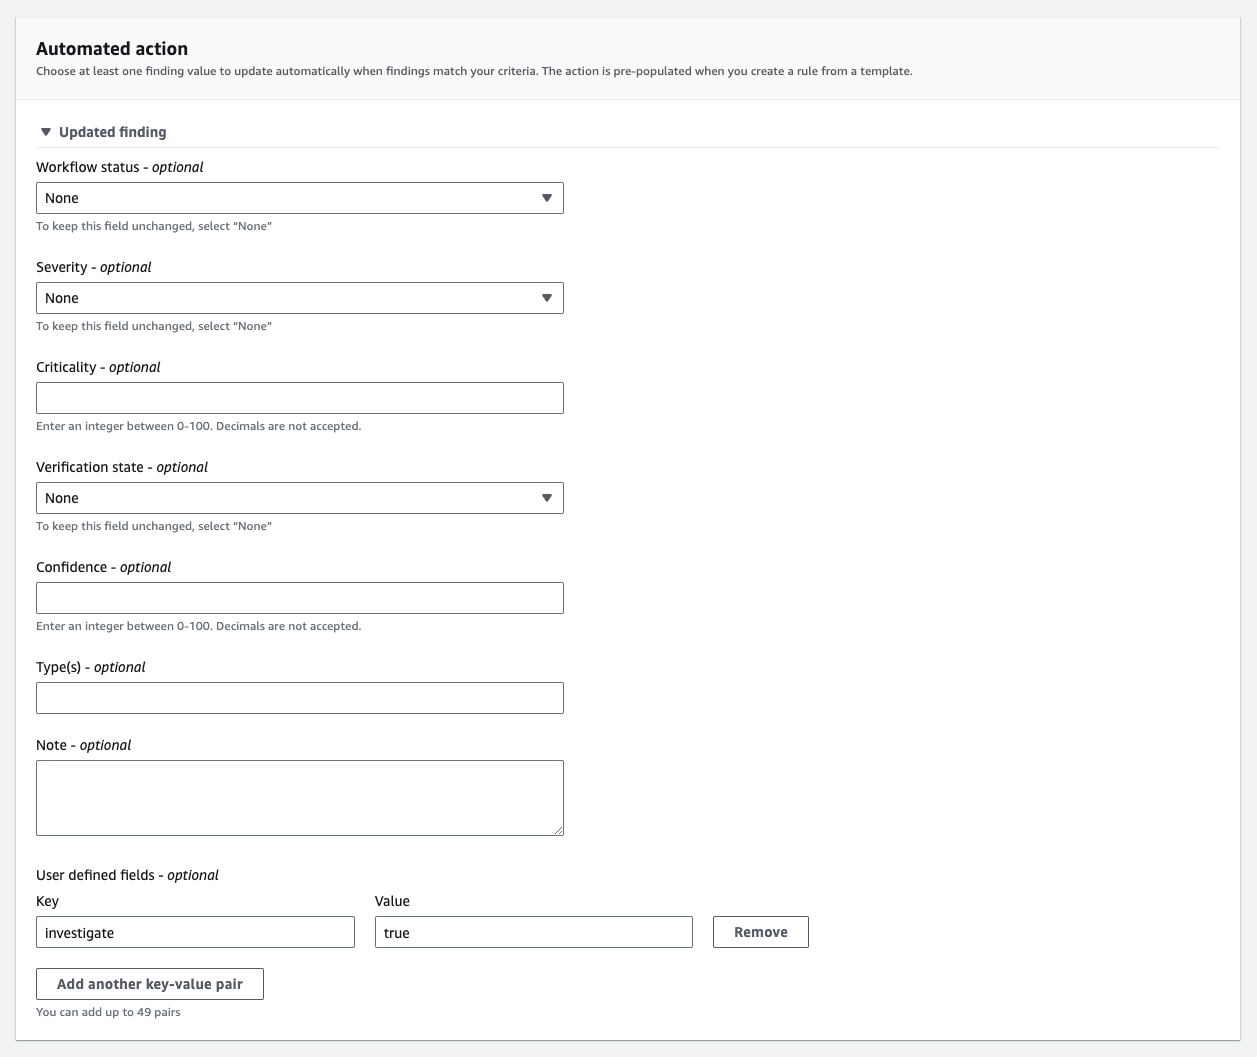Image resolution: width=1257 pixels, height=1057 pixels.
Task: Add another key-value pair
Action: pyautogui.click(x=150, y=983)
